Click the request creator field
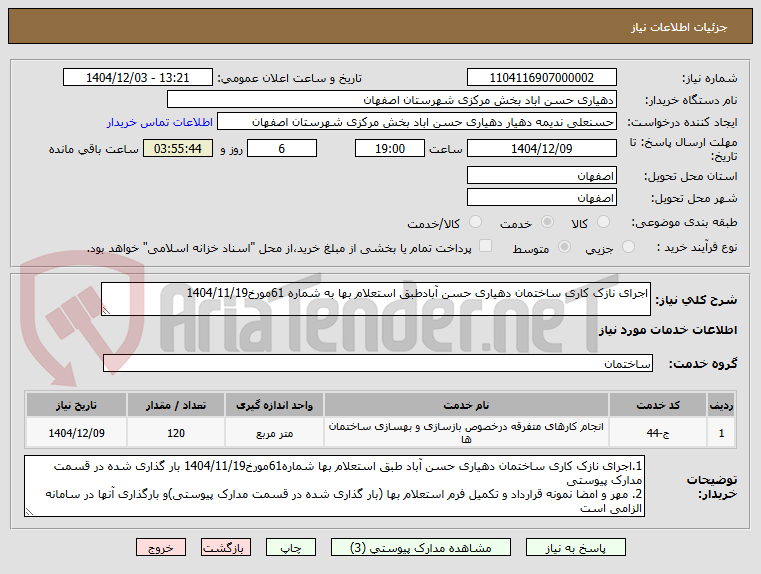Screen dimensions: 761x574 [417, 122]
